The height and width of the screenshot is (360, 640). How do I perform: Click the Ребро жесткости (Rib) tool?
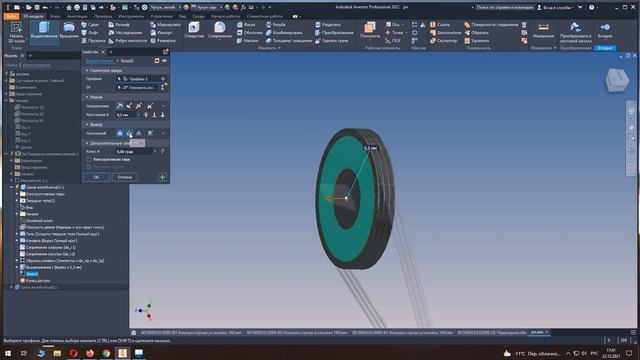pyautogui.click(x=127, y=40)
